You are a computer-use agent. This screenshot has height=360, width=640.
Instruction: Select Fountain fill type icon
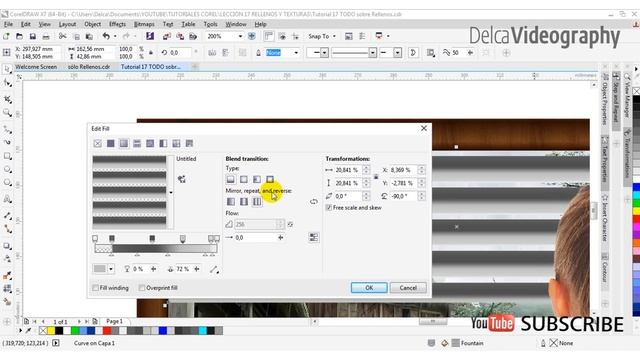(124, 143)
